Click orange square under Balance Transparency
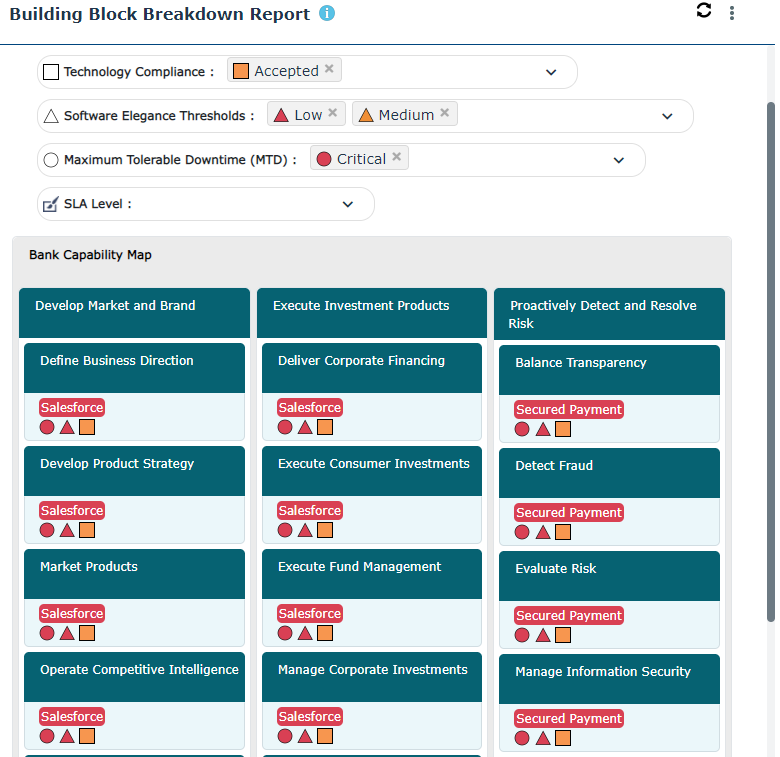Viewport: 780px width, 757px height. (x=563, y=429)
